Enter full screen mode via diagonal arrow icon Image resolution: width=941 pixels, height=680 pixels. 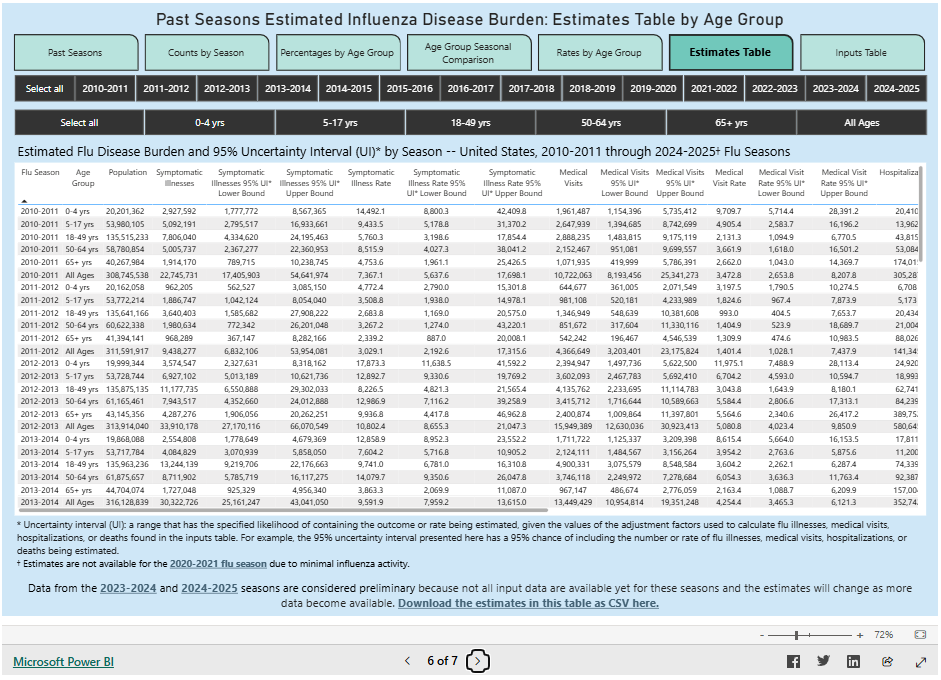(x=920, y=661)
